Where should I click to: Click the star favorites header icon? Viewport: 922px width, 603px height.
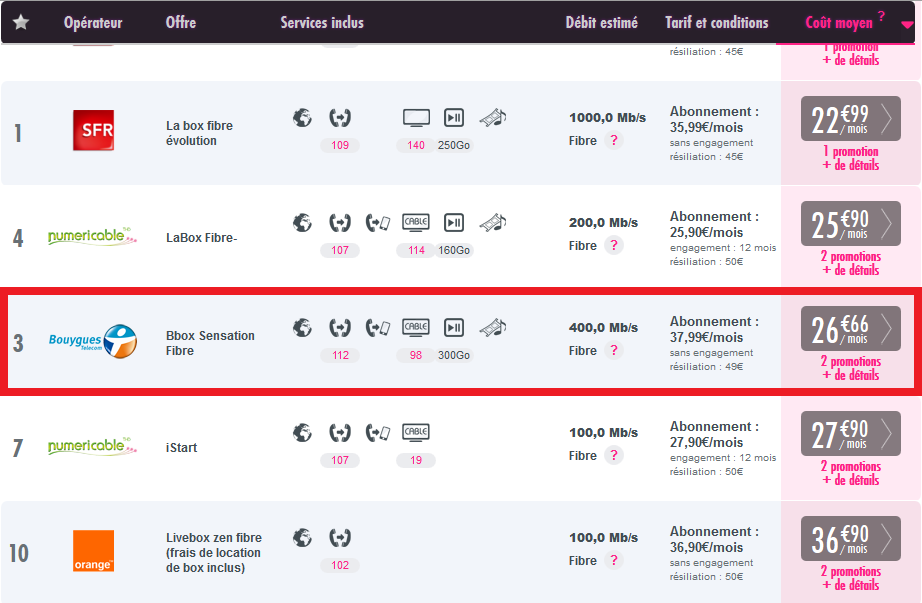click(x=20, y=22)
